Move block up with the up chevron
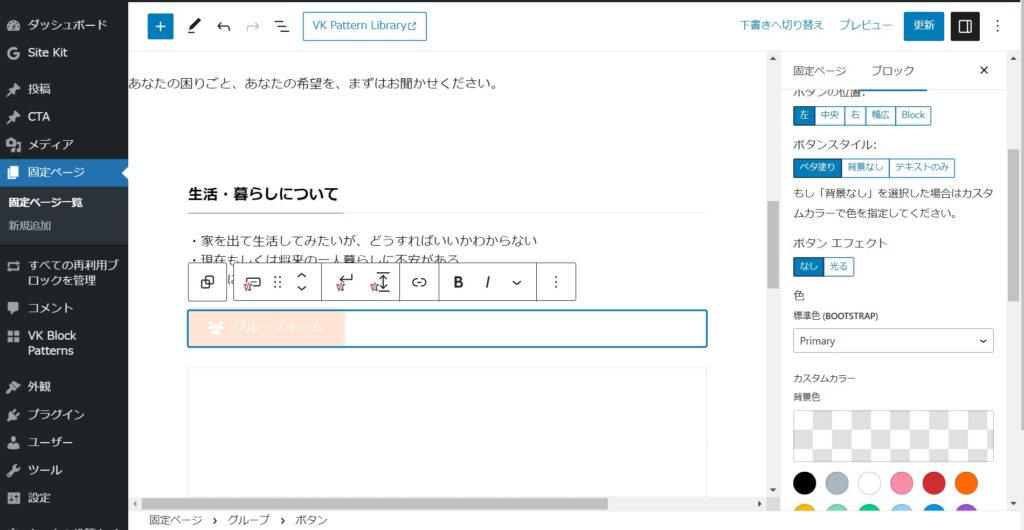This screenshot has width=1024, height=530. click(x=302, y=275)
